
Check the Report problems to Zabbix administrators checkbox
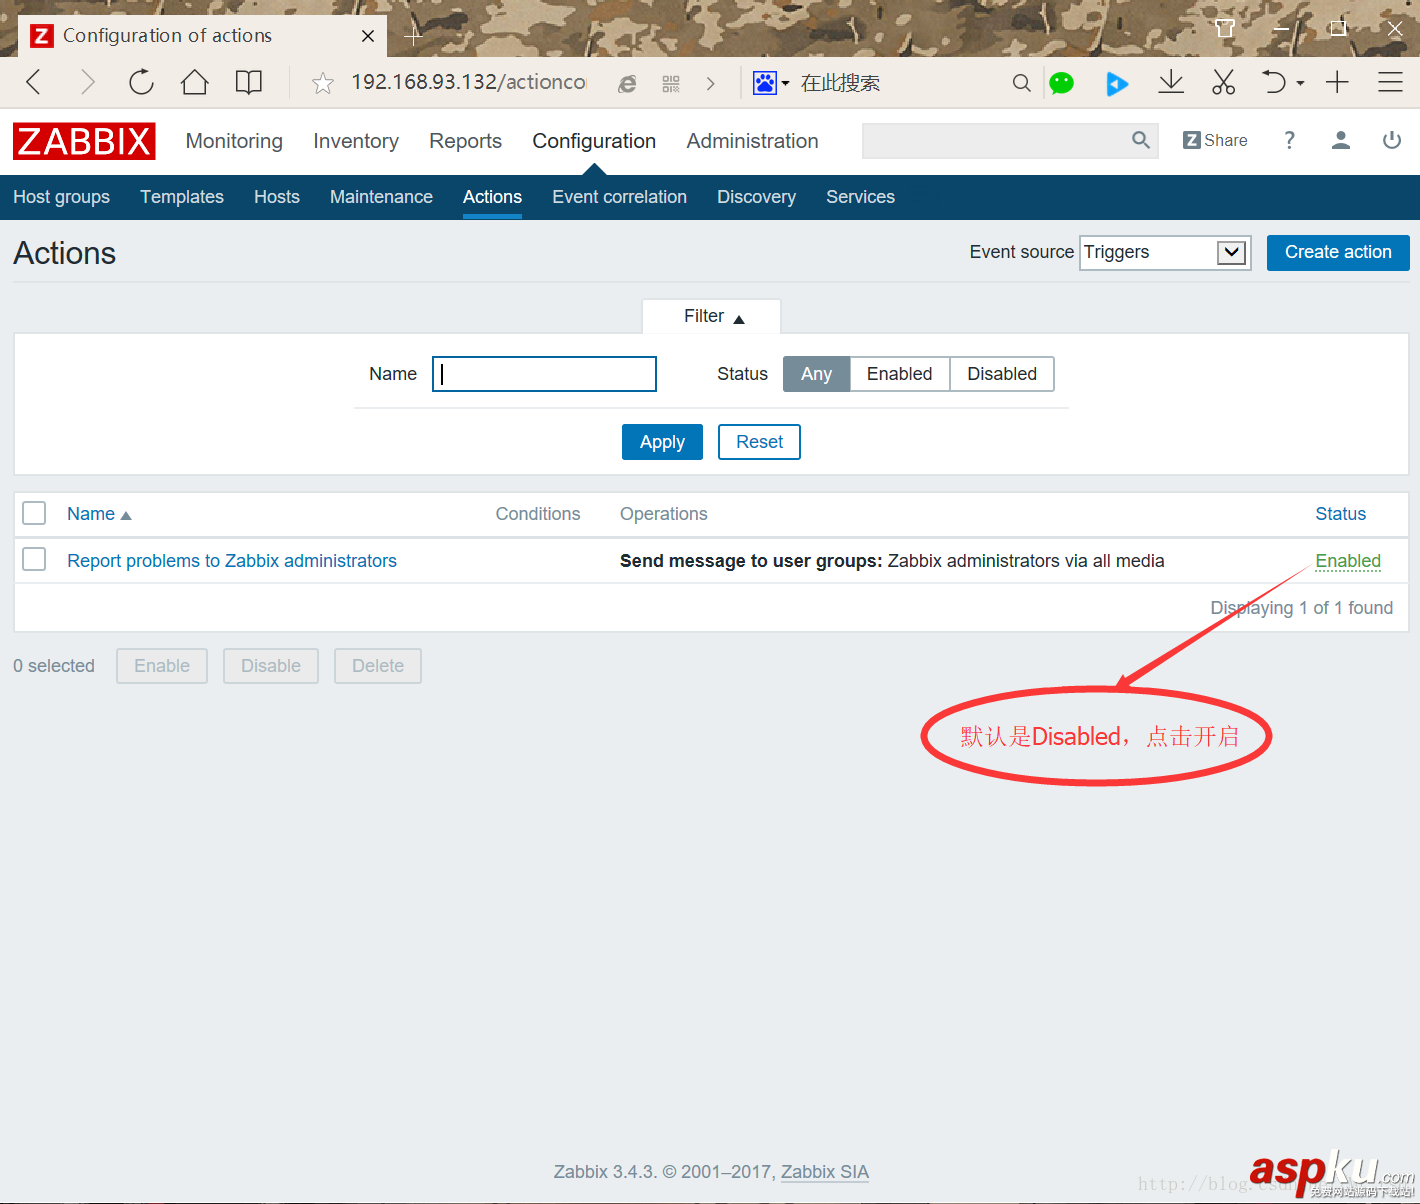point(33,559)
